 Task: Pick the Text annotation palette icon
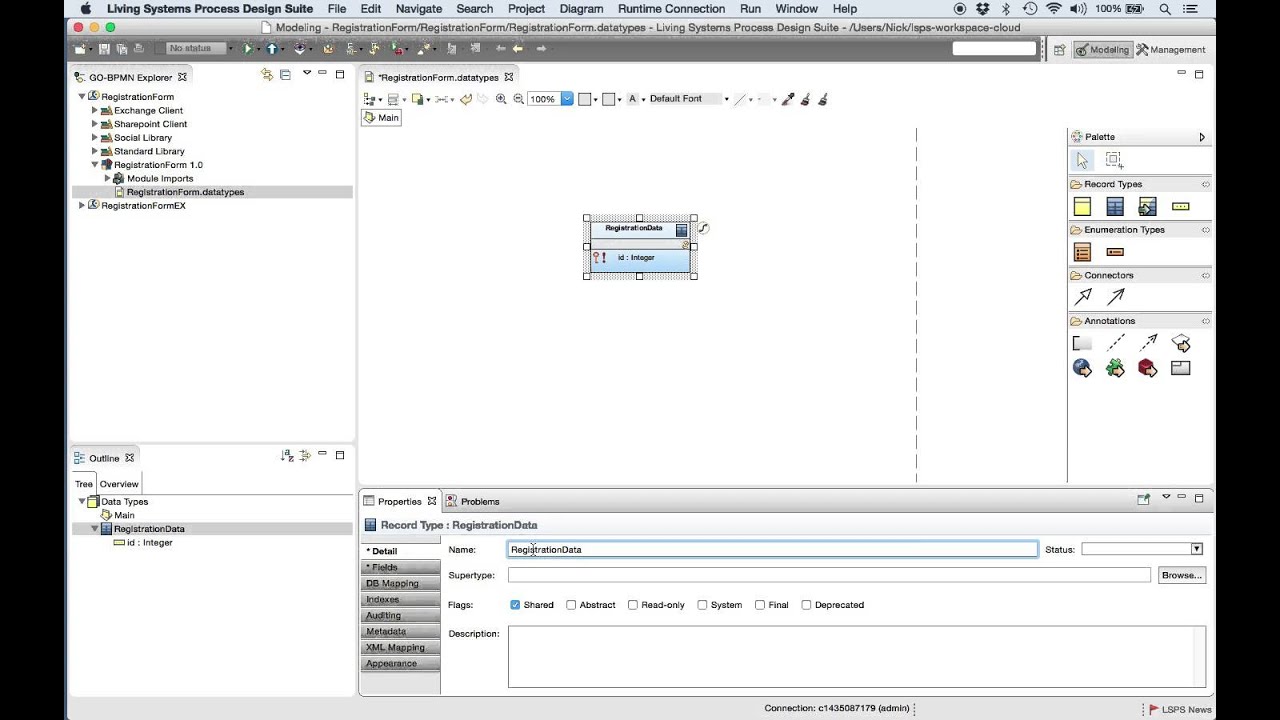pyautogui.click(x=1082, y=343)
